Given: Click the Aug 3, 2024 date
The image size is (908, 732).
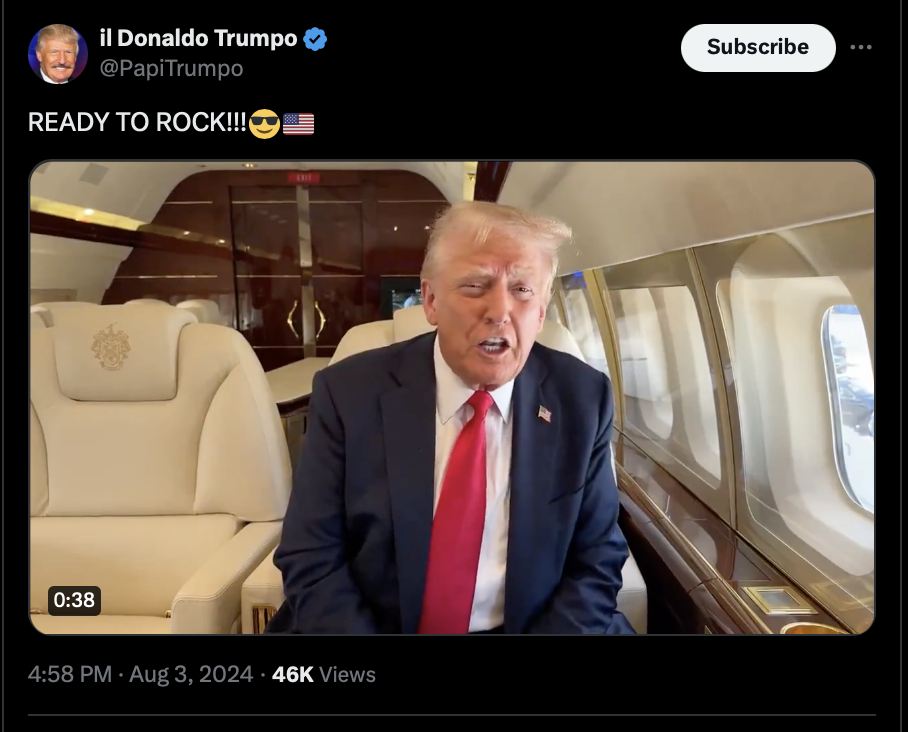Looking at the screenshot, I should pos(191,674).
